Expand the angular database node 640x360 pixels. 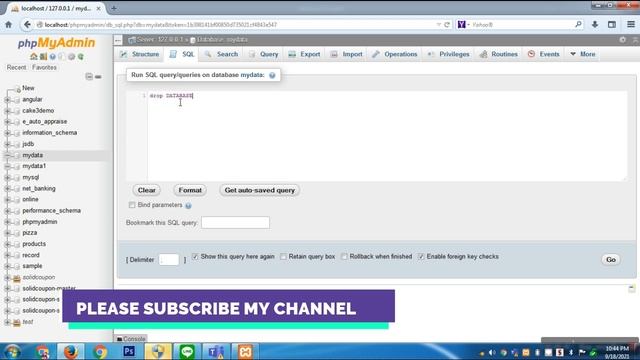coord(7,100)
